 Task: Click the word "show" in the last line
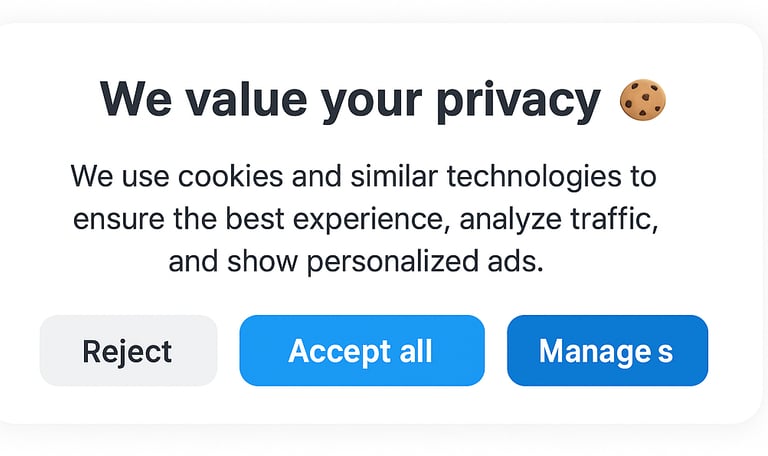[x=263, y=262]
